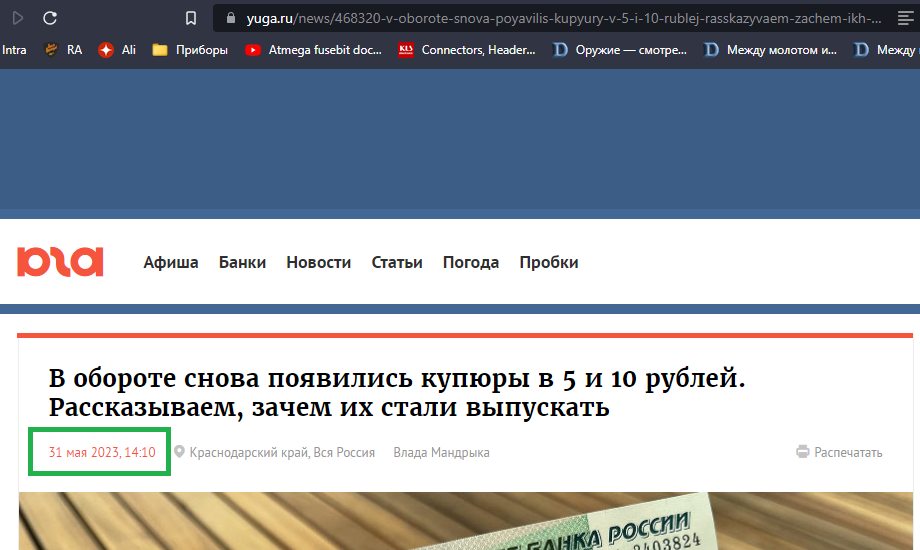Click the article headline about 5 and 10 ruble notes
Viewport: 920px width, 550px height.
tap(397, 393)
